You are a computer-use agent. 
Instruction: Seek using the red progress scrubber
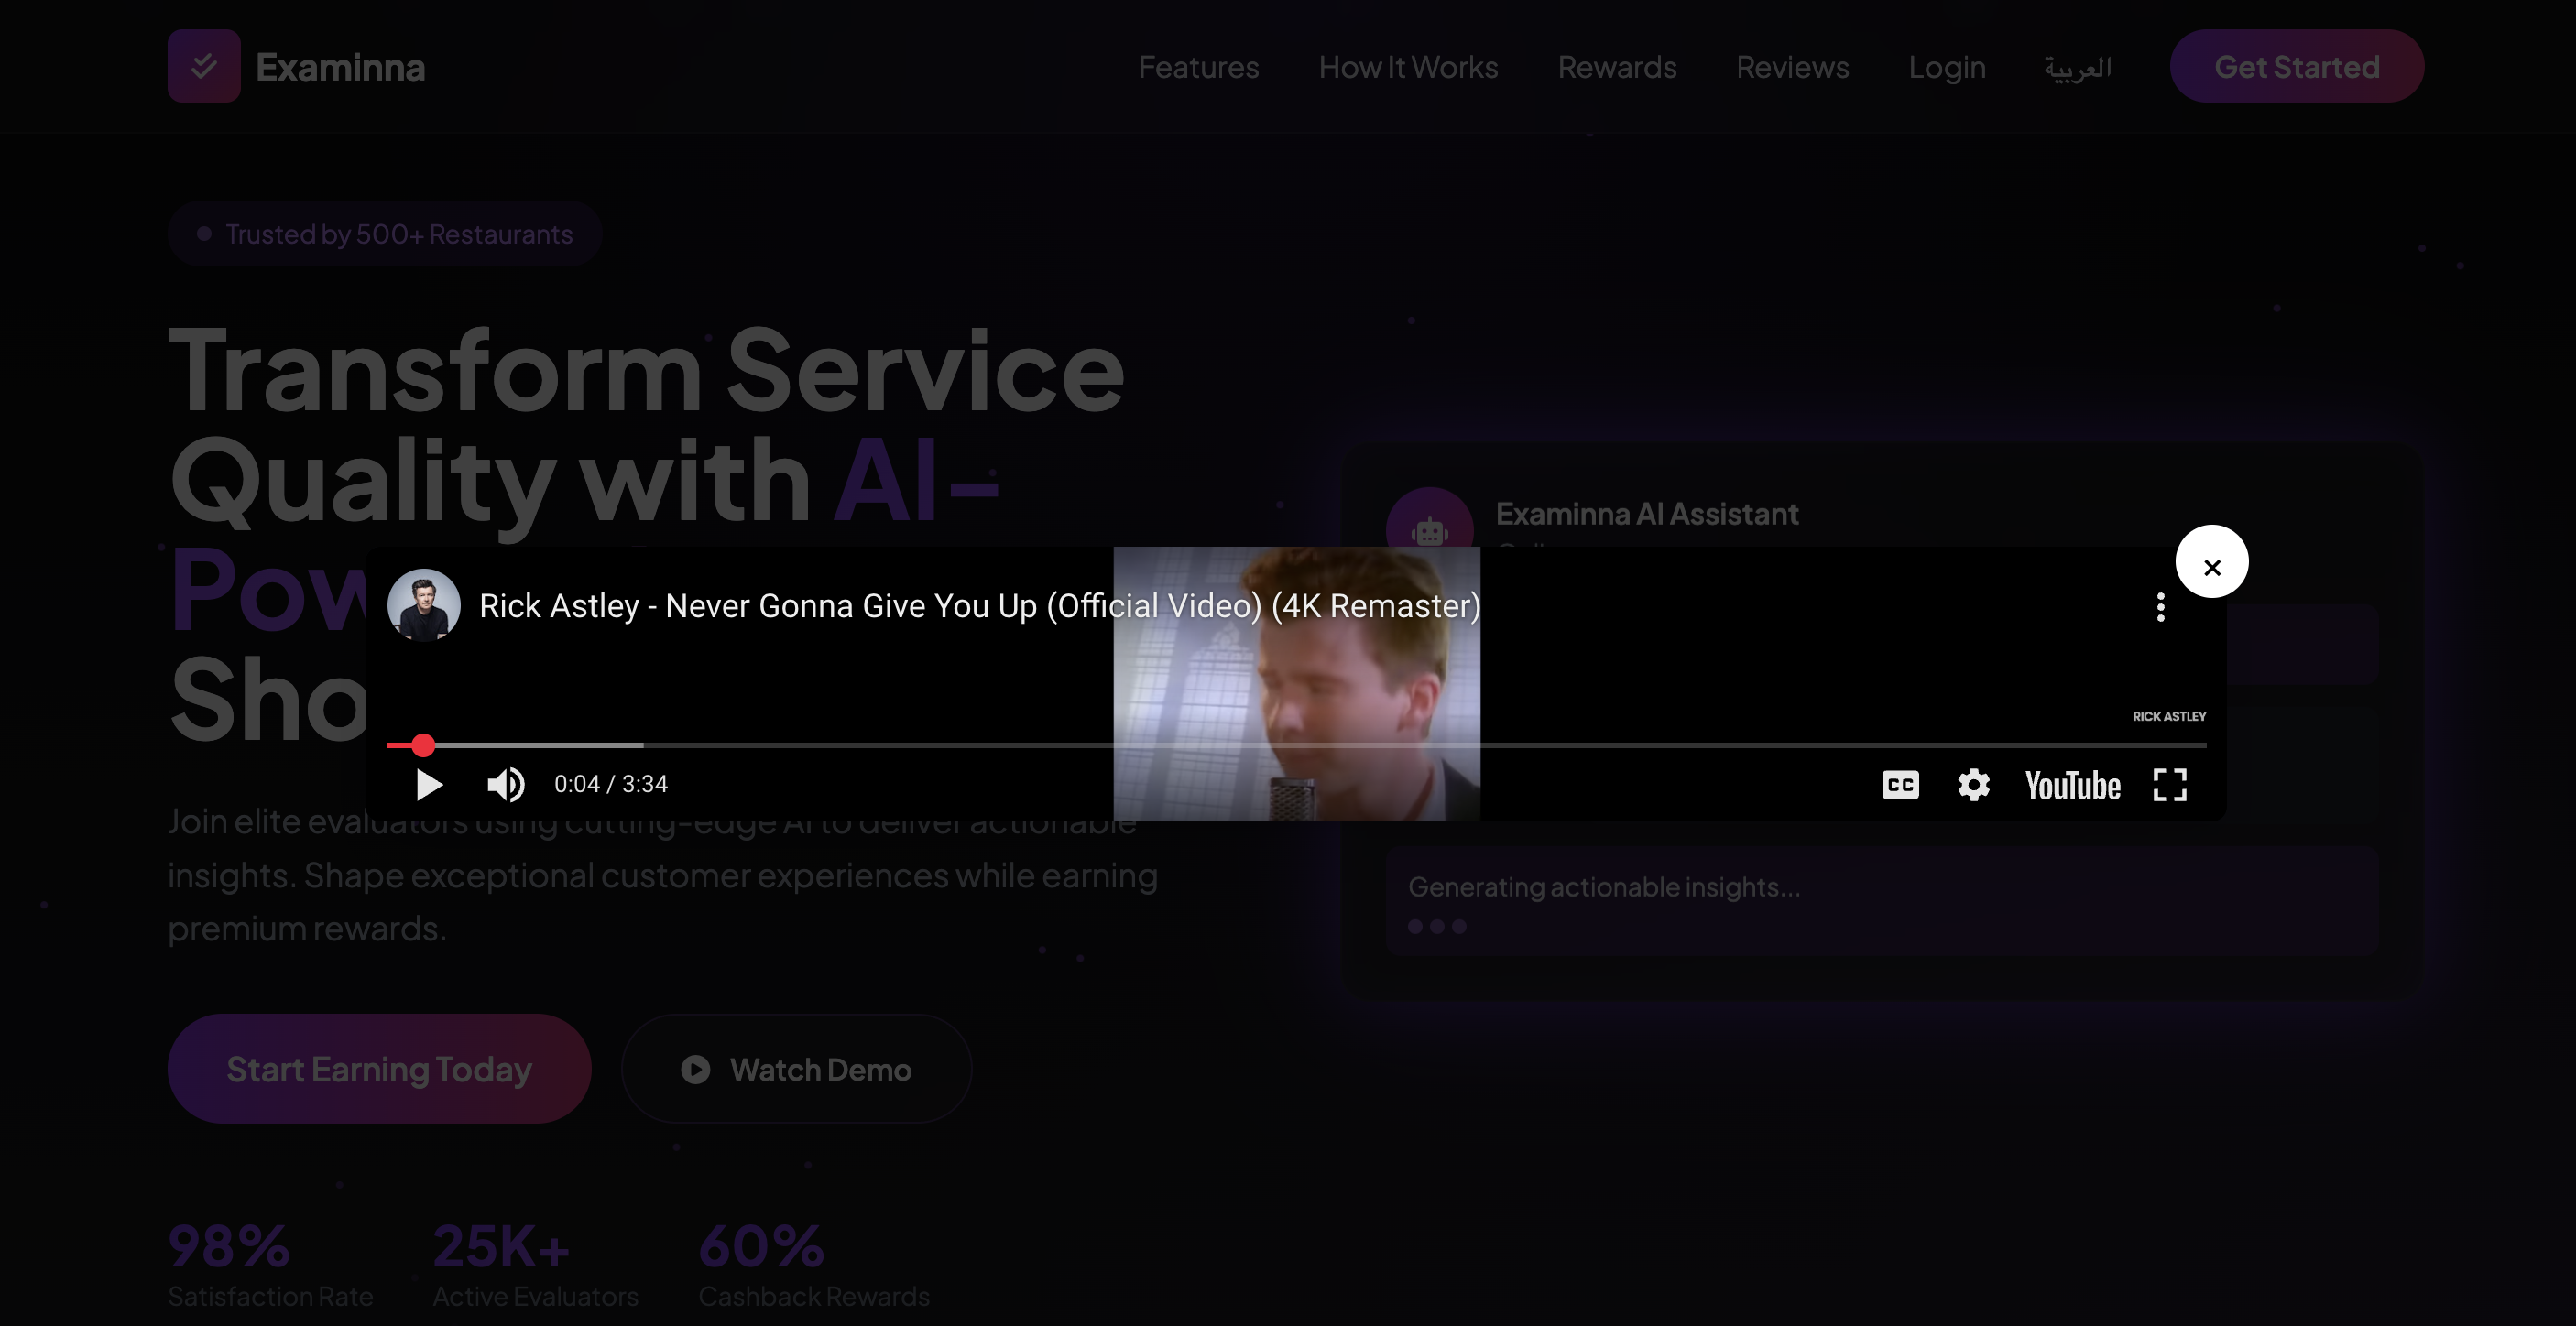tap(424, 745)
